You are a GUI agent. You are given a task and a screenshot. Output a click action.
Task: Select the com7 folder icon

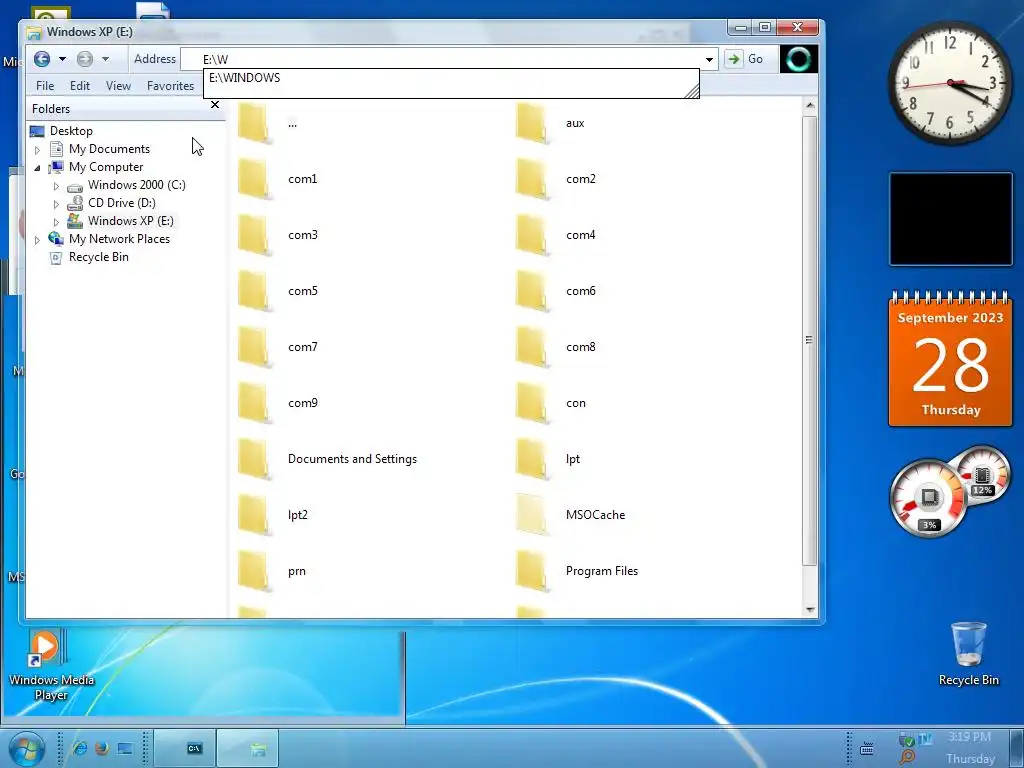[253, 347]
